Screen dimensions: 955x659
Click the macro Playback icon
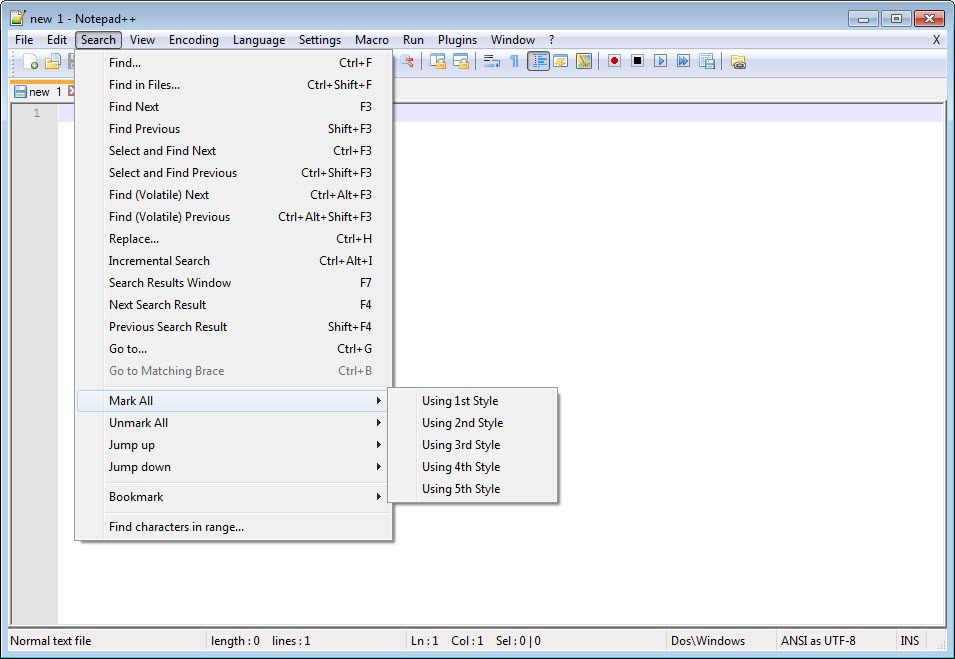(660, 61)
